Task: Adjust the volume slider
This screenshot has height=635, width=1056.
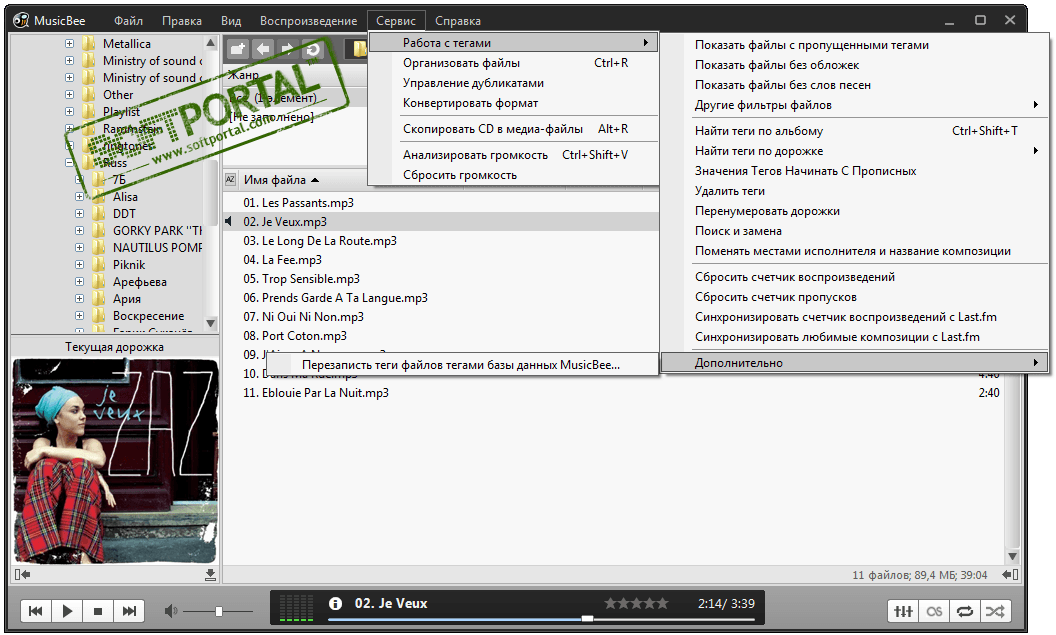Action: click(x=218, y=611)
